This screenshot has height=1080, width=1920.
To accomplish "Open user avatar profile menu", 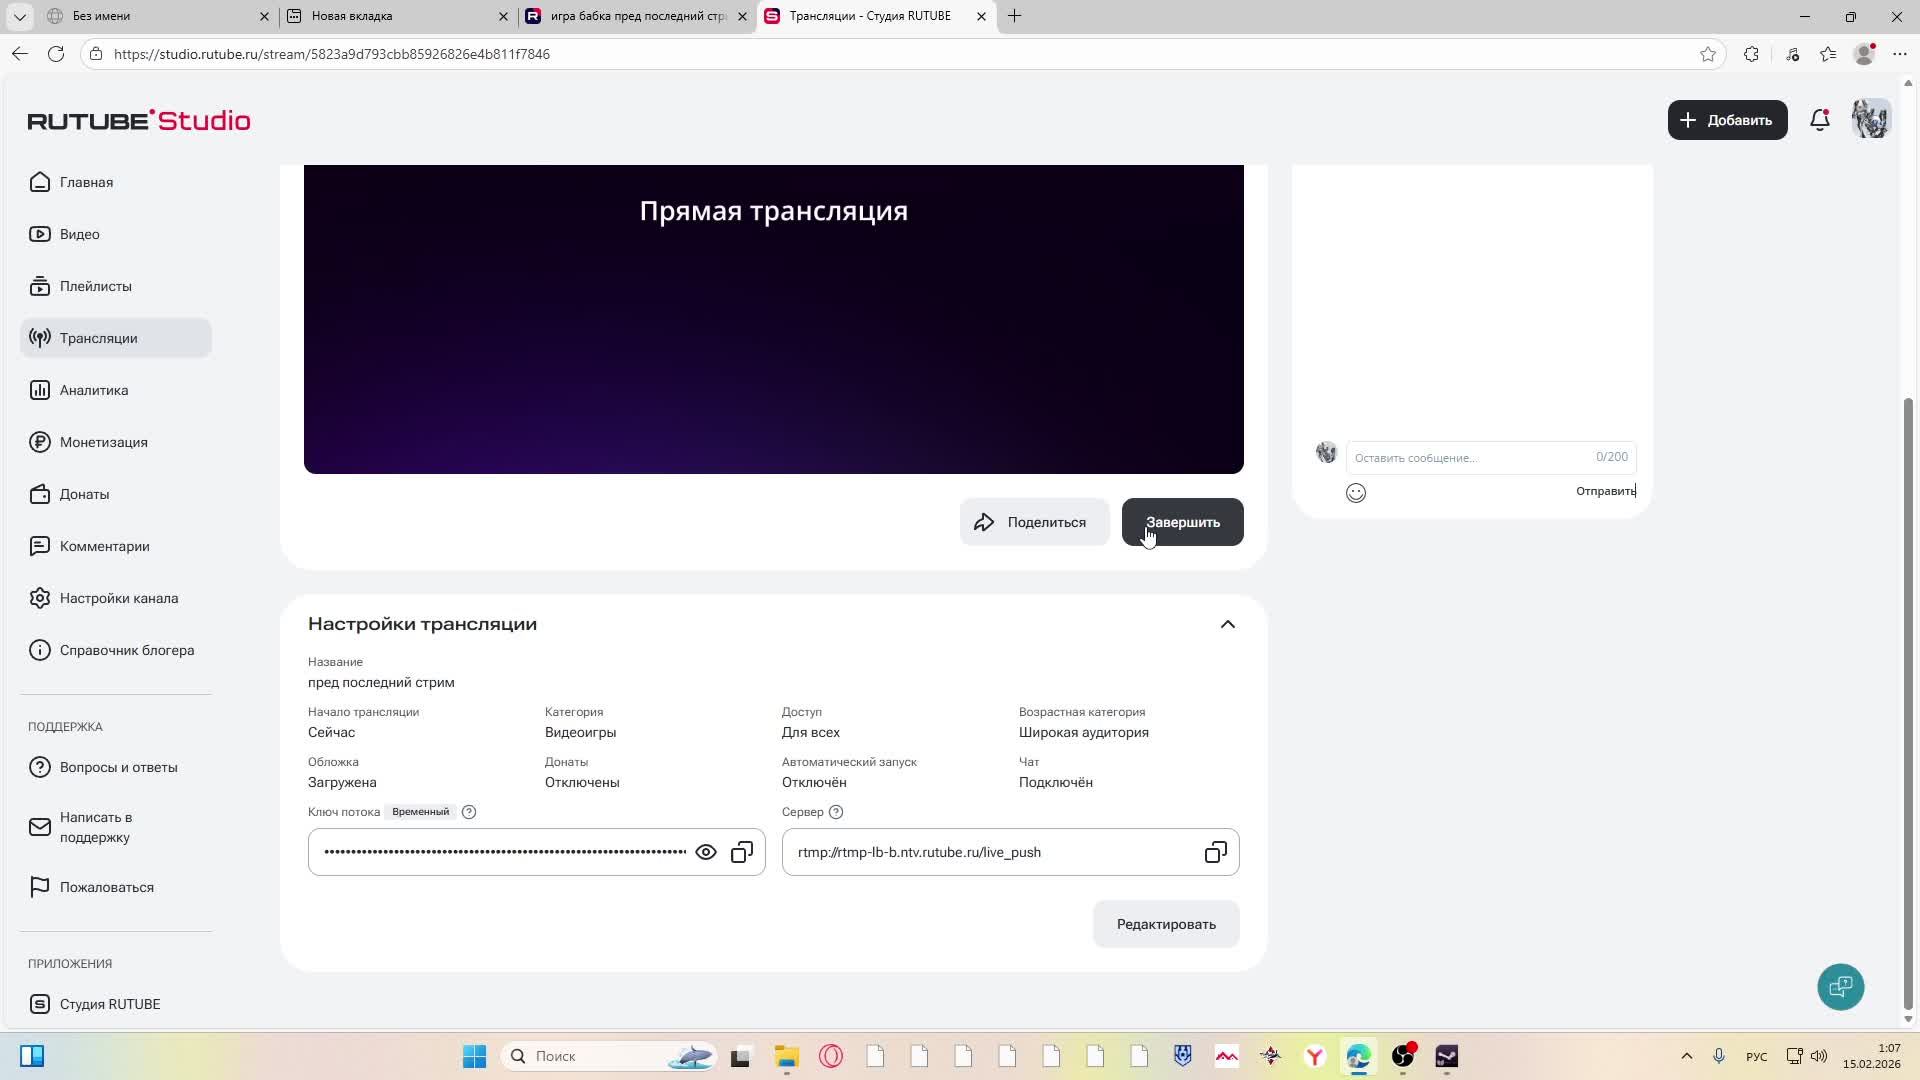I will [1870, 120].
